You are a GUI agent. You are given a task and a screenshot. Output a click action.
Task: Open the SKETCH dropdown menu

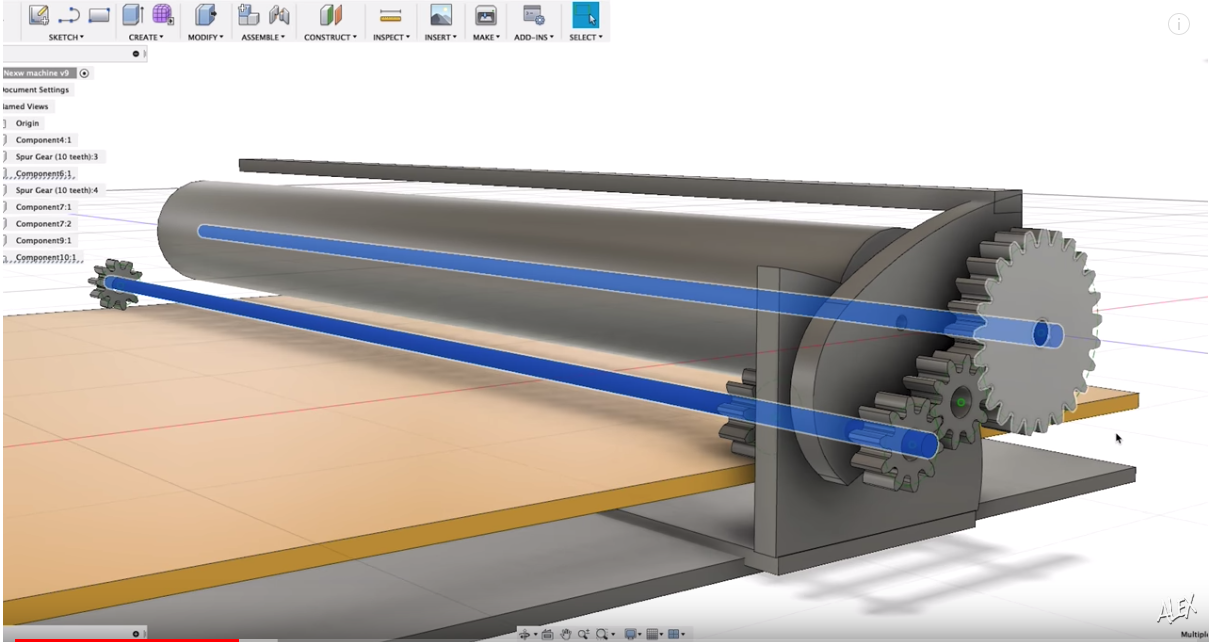pos(66,37)
